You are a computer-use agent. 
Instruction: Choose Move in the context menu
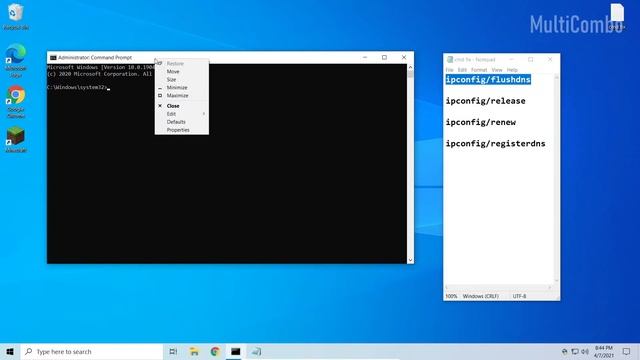pyautogui.click(x=182, y=71)
